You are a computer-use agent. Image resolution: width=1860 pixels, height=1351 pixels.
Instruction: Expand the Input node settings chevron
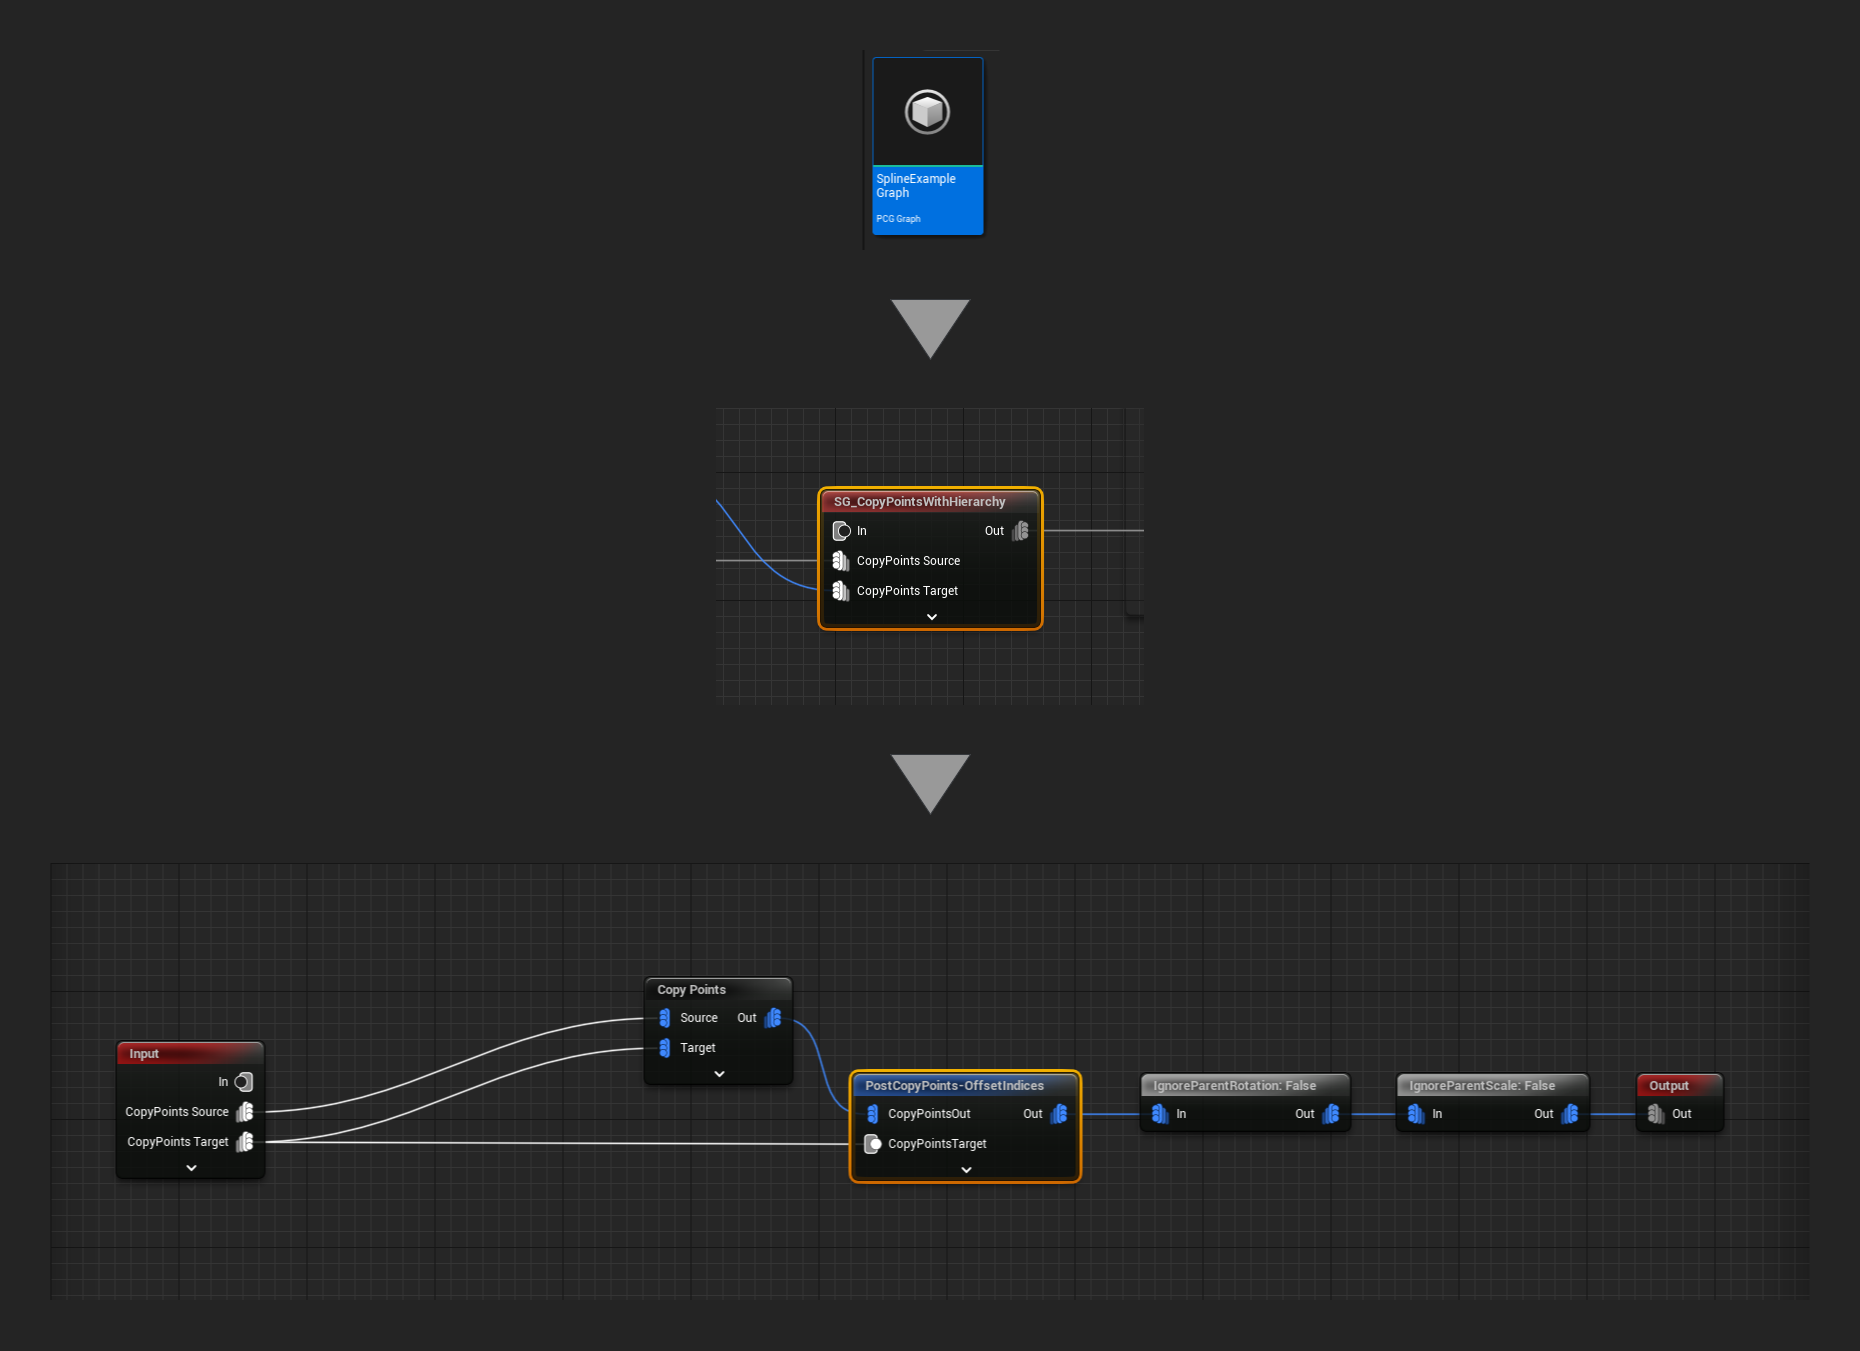(191, 1167)
